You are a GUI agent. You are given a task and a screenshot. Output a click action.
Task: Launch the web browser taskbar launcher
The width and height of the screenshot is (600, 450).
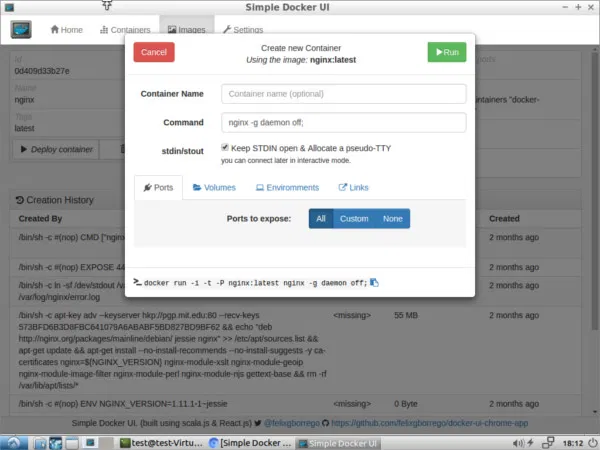pyautogui.click(x=56, y=443)
